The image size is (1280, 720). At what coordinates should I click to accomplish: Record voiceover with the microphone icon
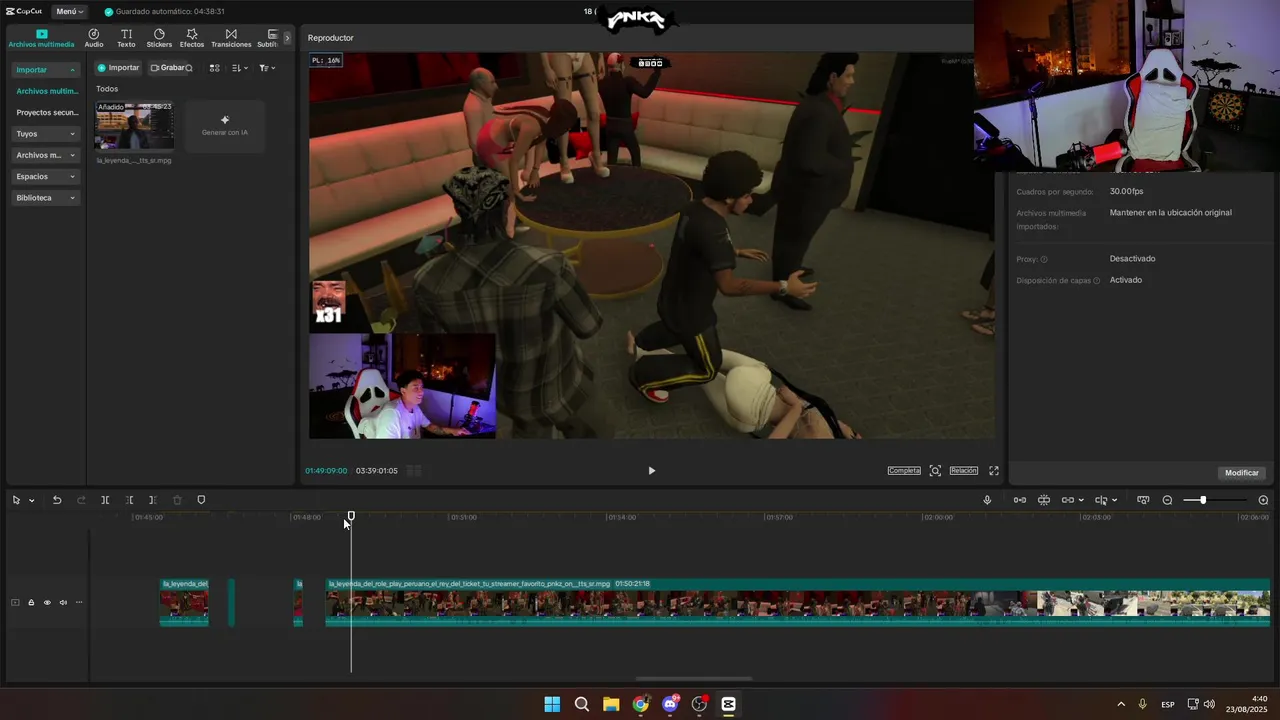click(987, 500)
